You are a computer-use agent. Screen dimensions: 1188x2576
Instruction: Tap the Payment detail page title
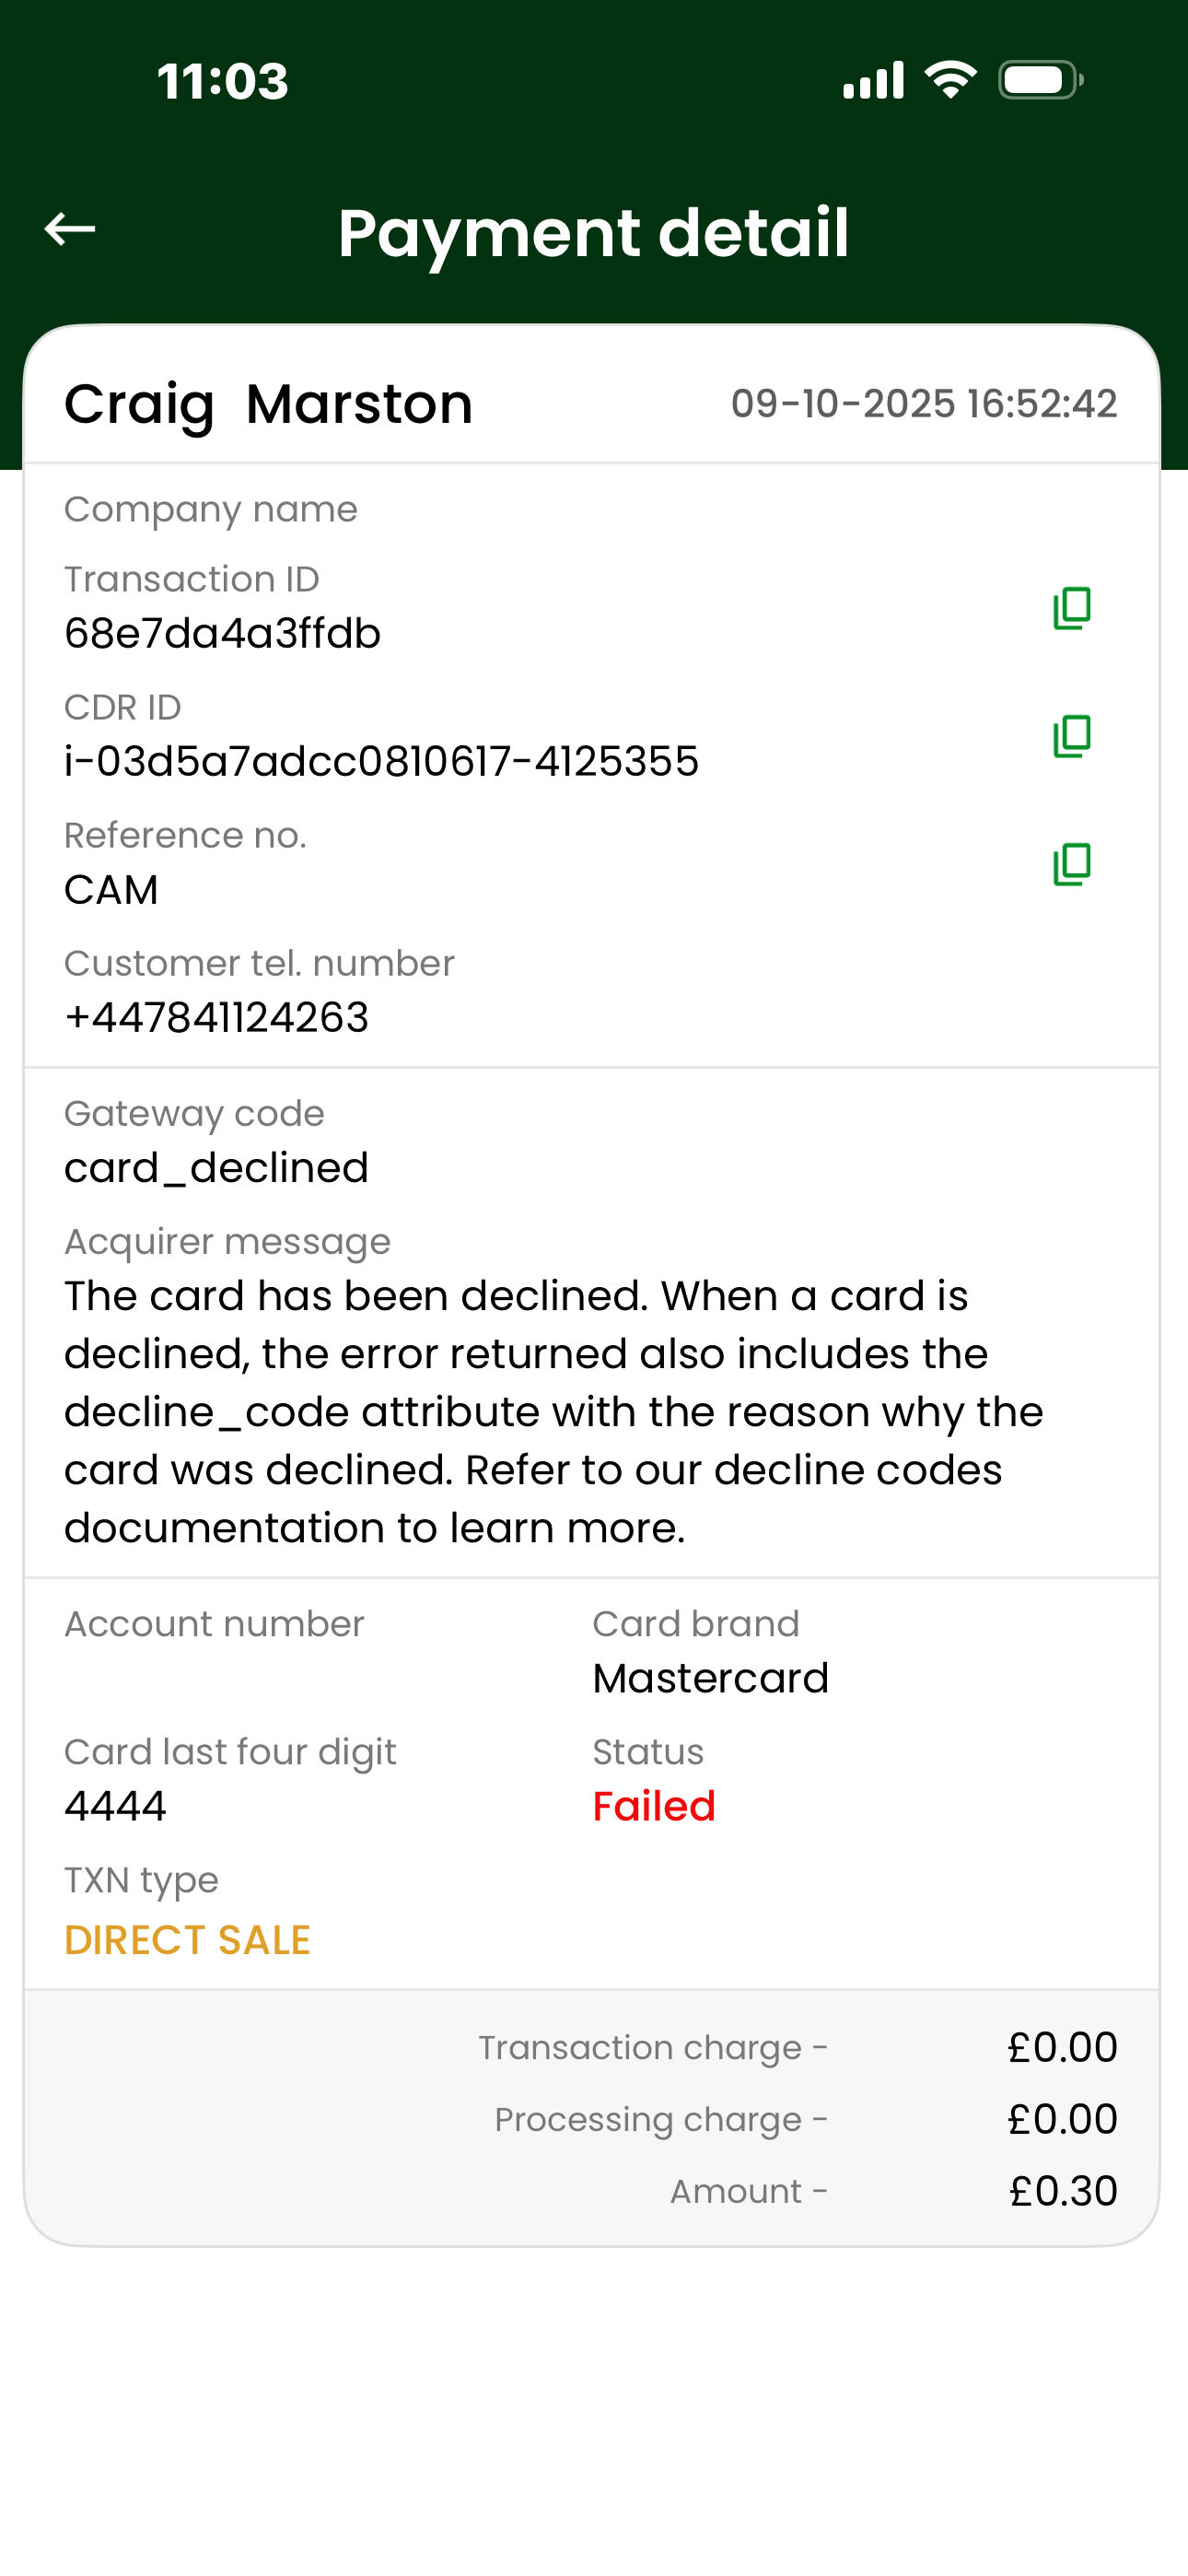[593, 233]
